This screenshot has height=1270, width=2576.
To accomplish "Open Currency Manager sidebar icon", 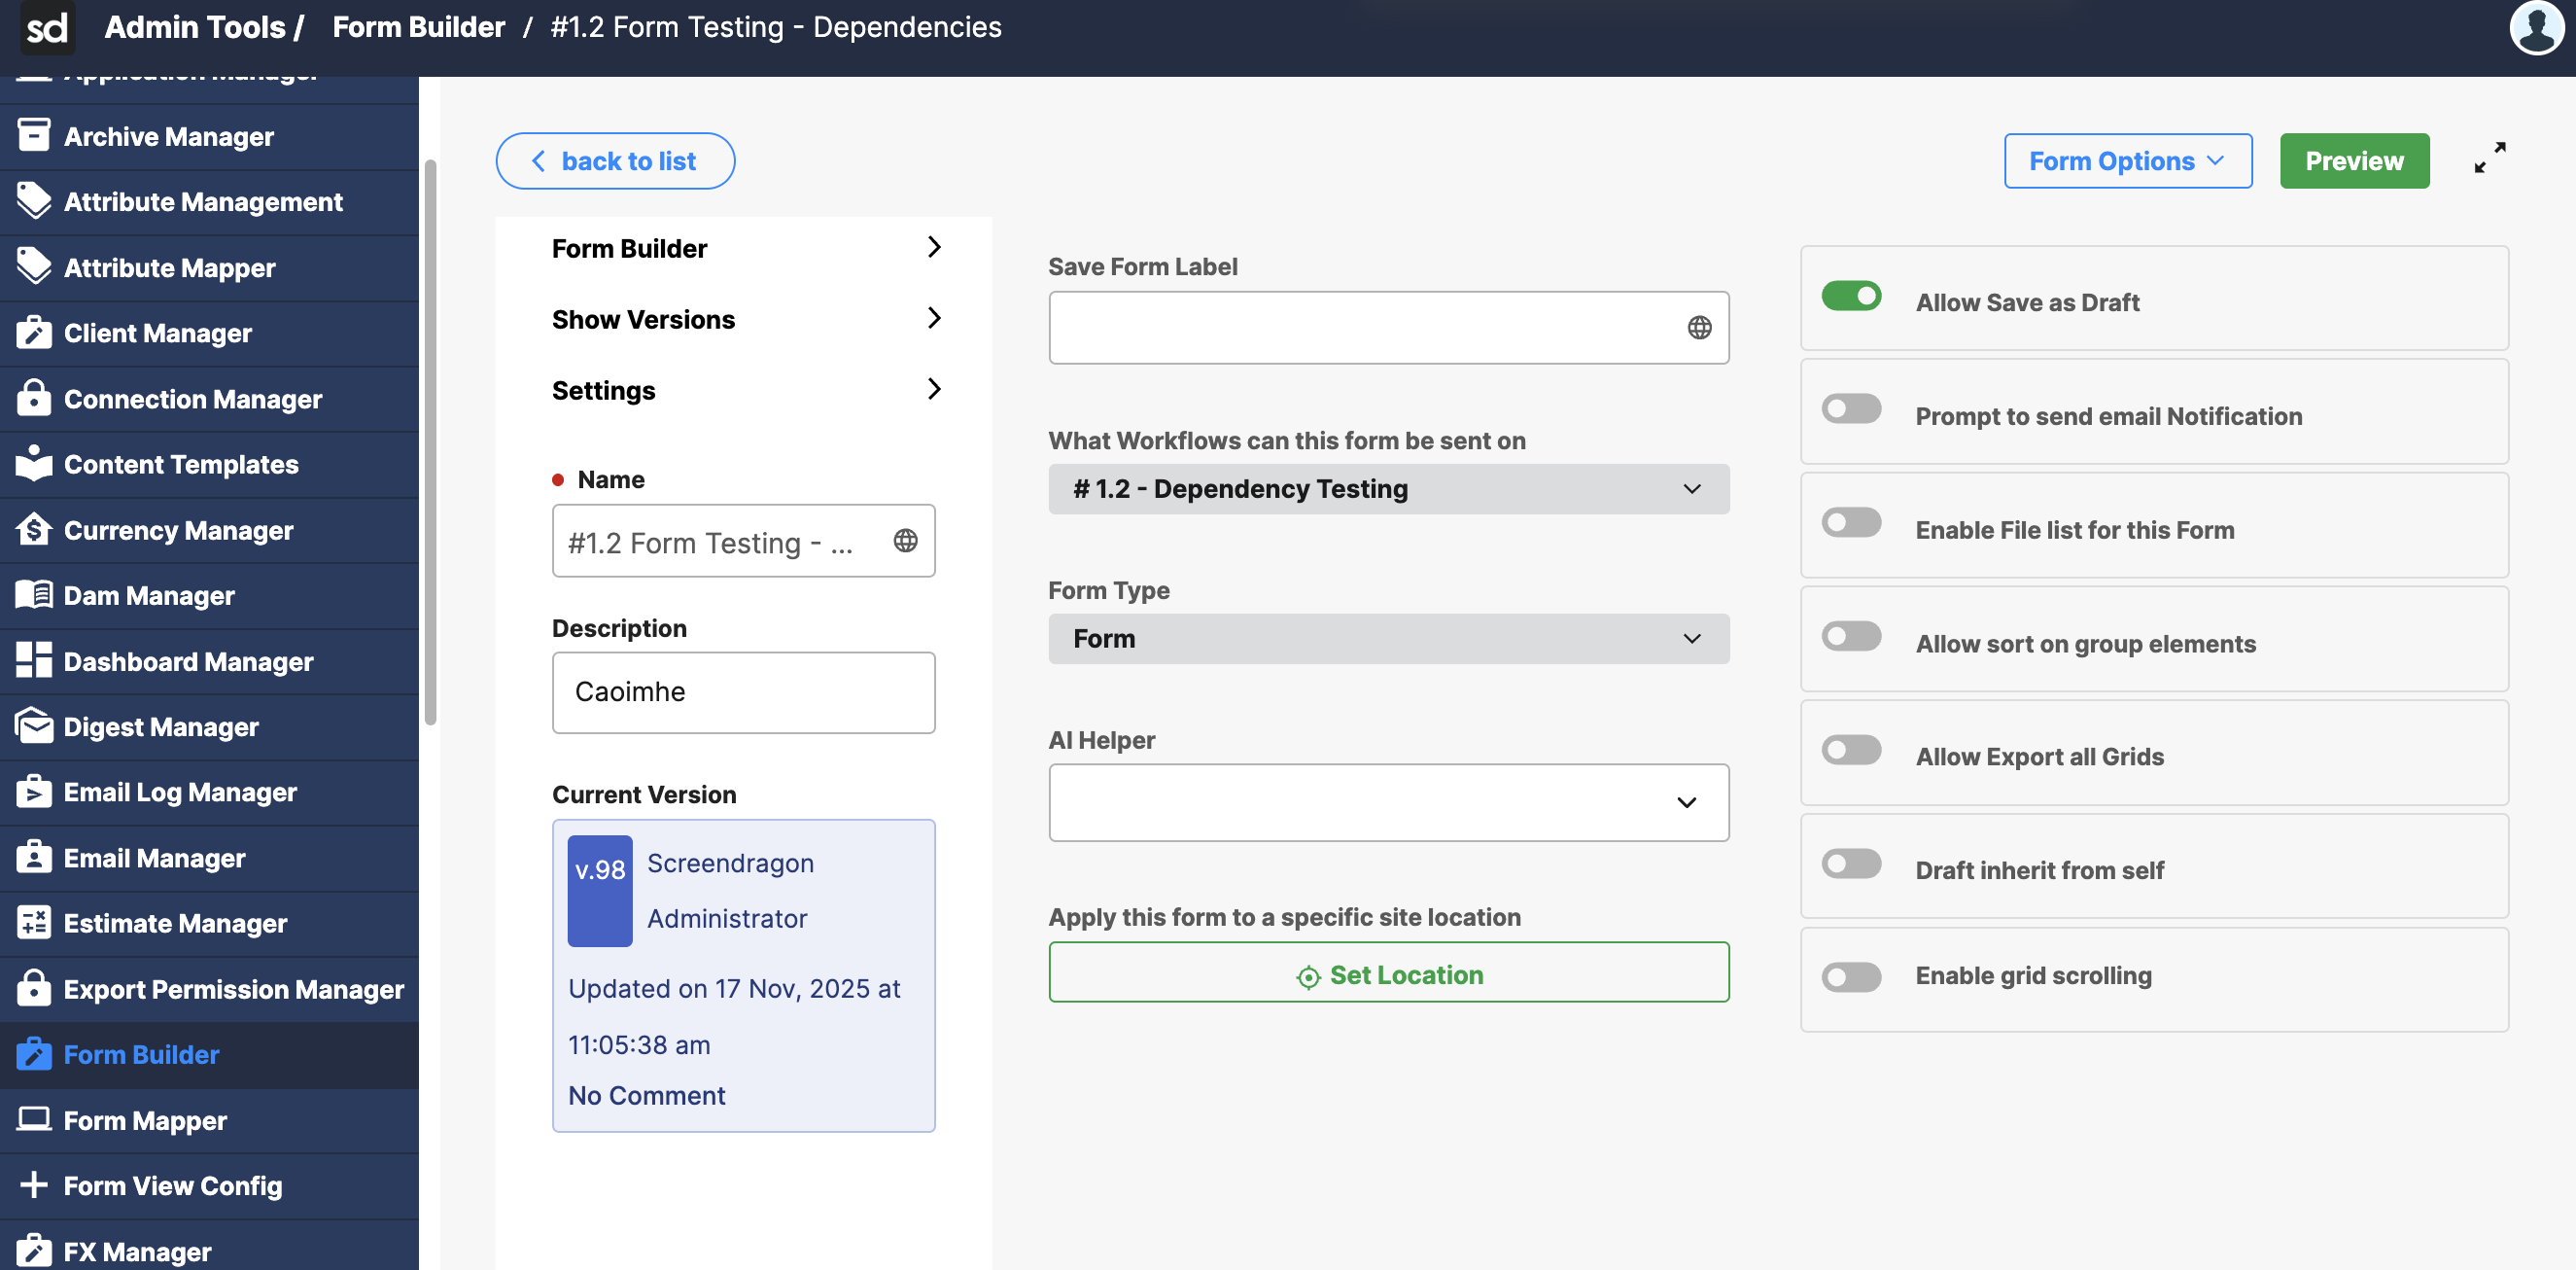I will click(x=33, y=530).
